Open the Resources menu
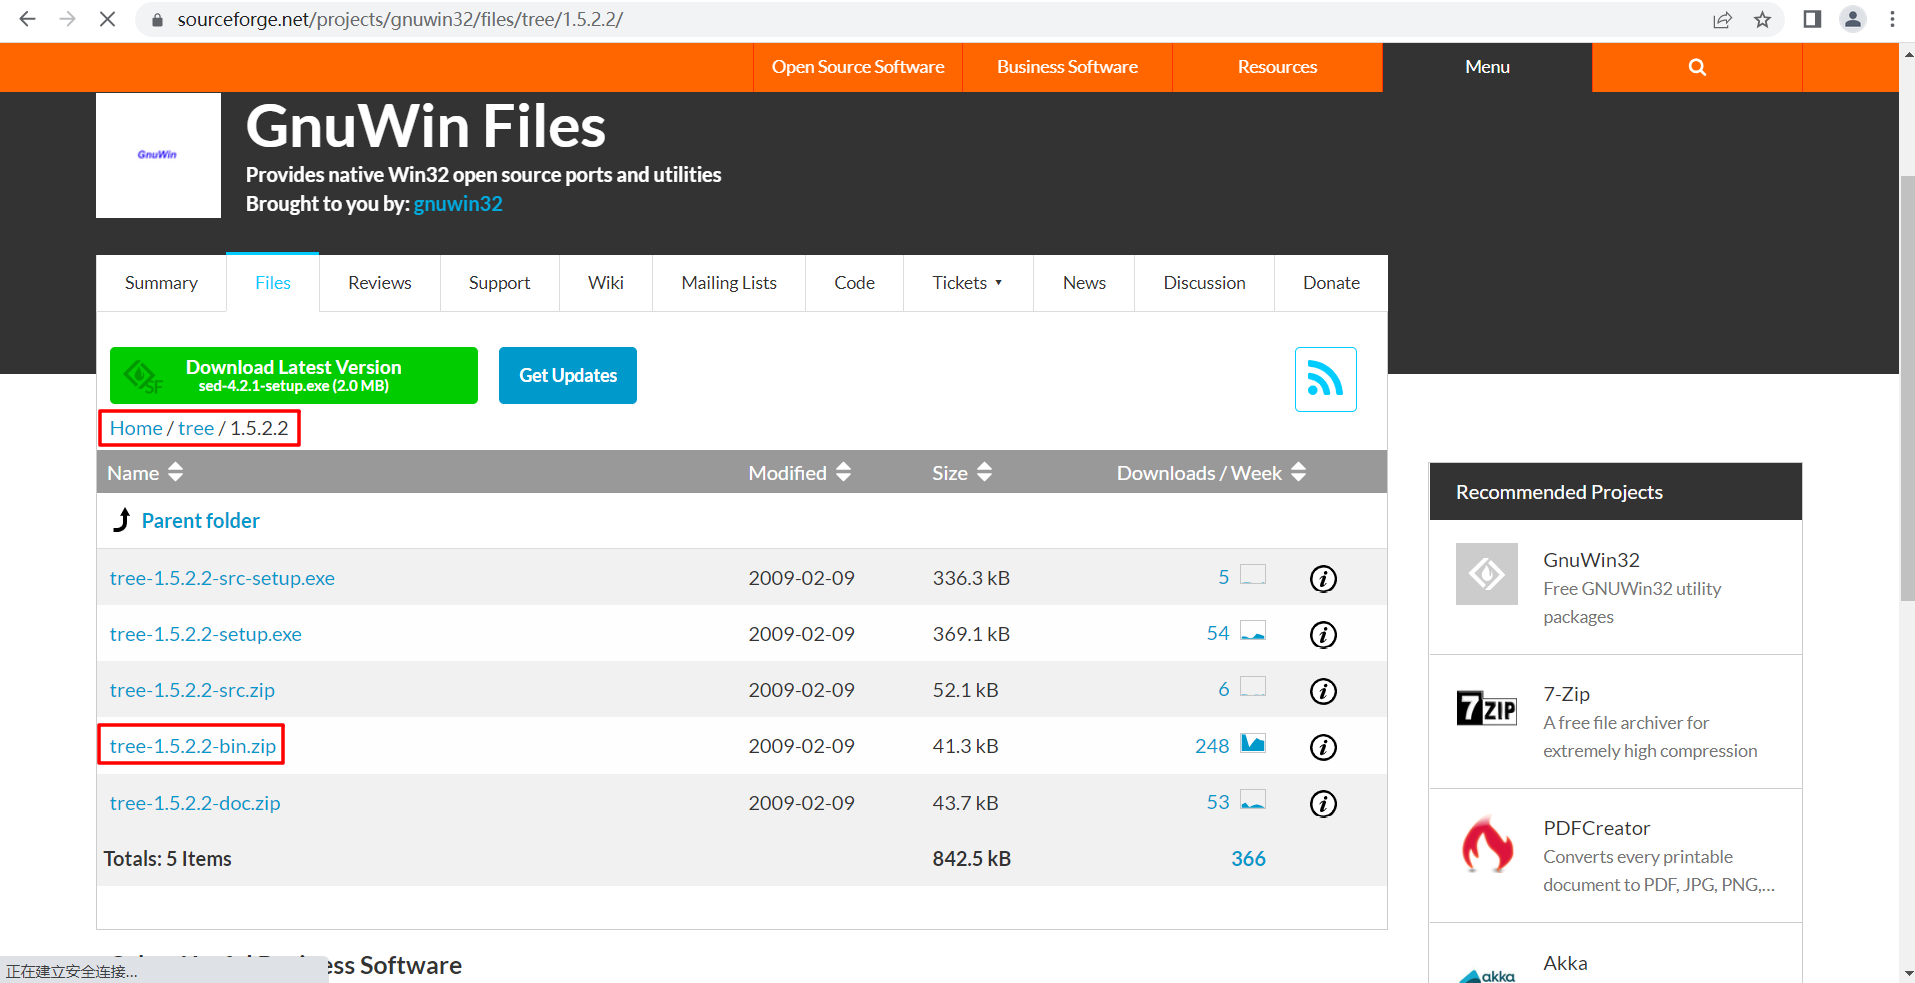1915x983 pixels. [x=1277, y=67]
